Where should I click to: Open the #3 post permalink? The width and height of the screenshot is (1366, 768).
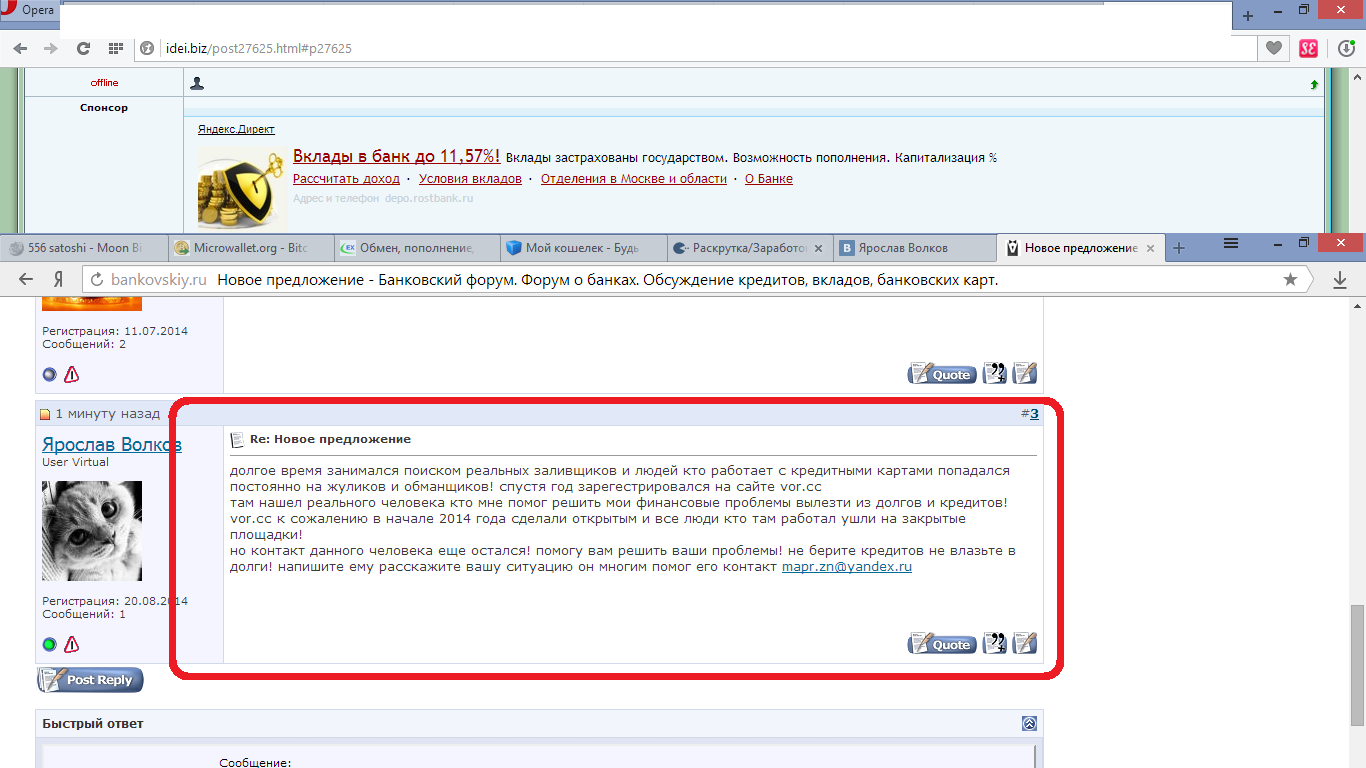[x=1034, y=414]
